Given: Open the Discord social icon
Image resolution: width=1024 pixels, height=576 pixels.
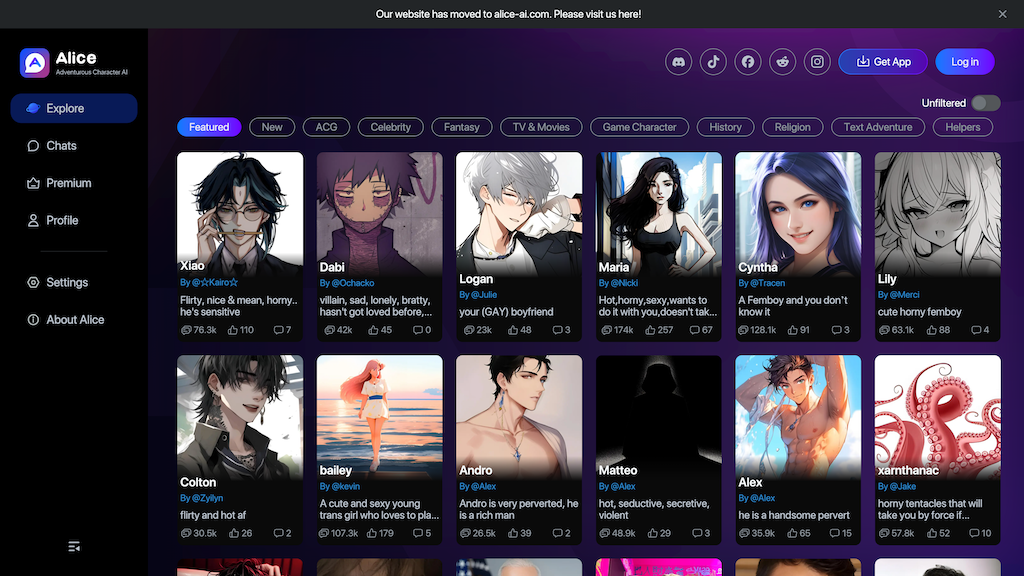Looking at the screenshot, I should pos(679,62).
